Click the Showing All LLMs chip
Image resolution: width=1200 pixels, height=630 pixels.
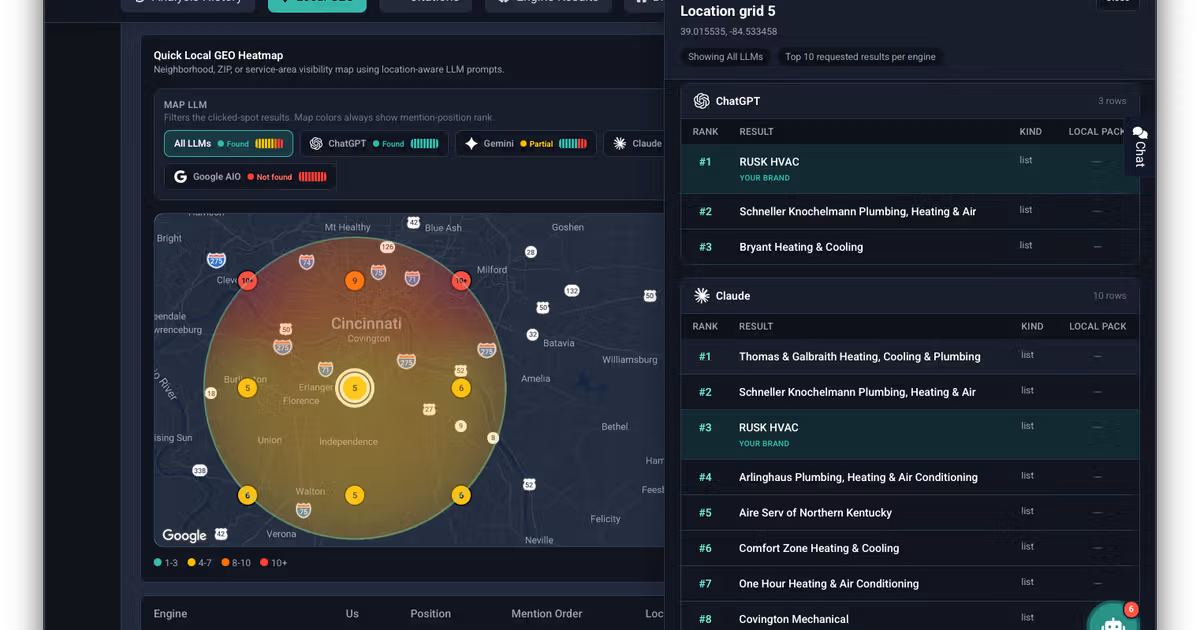tap(725, 57)
